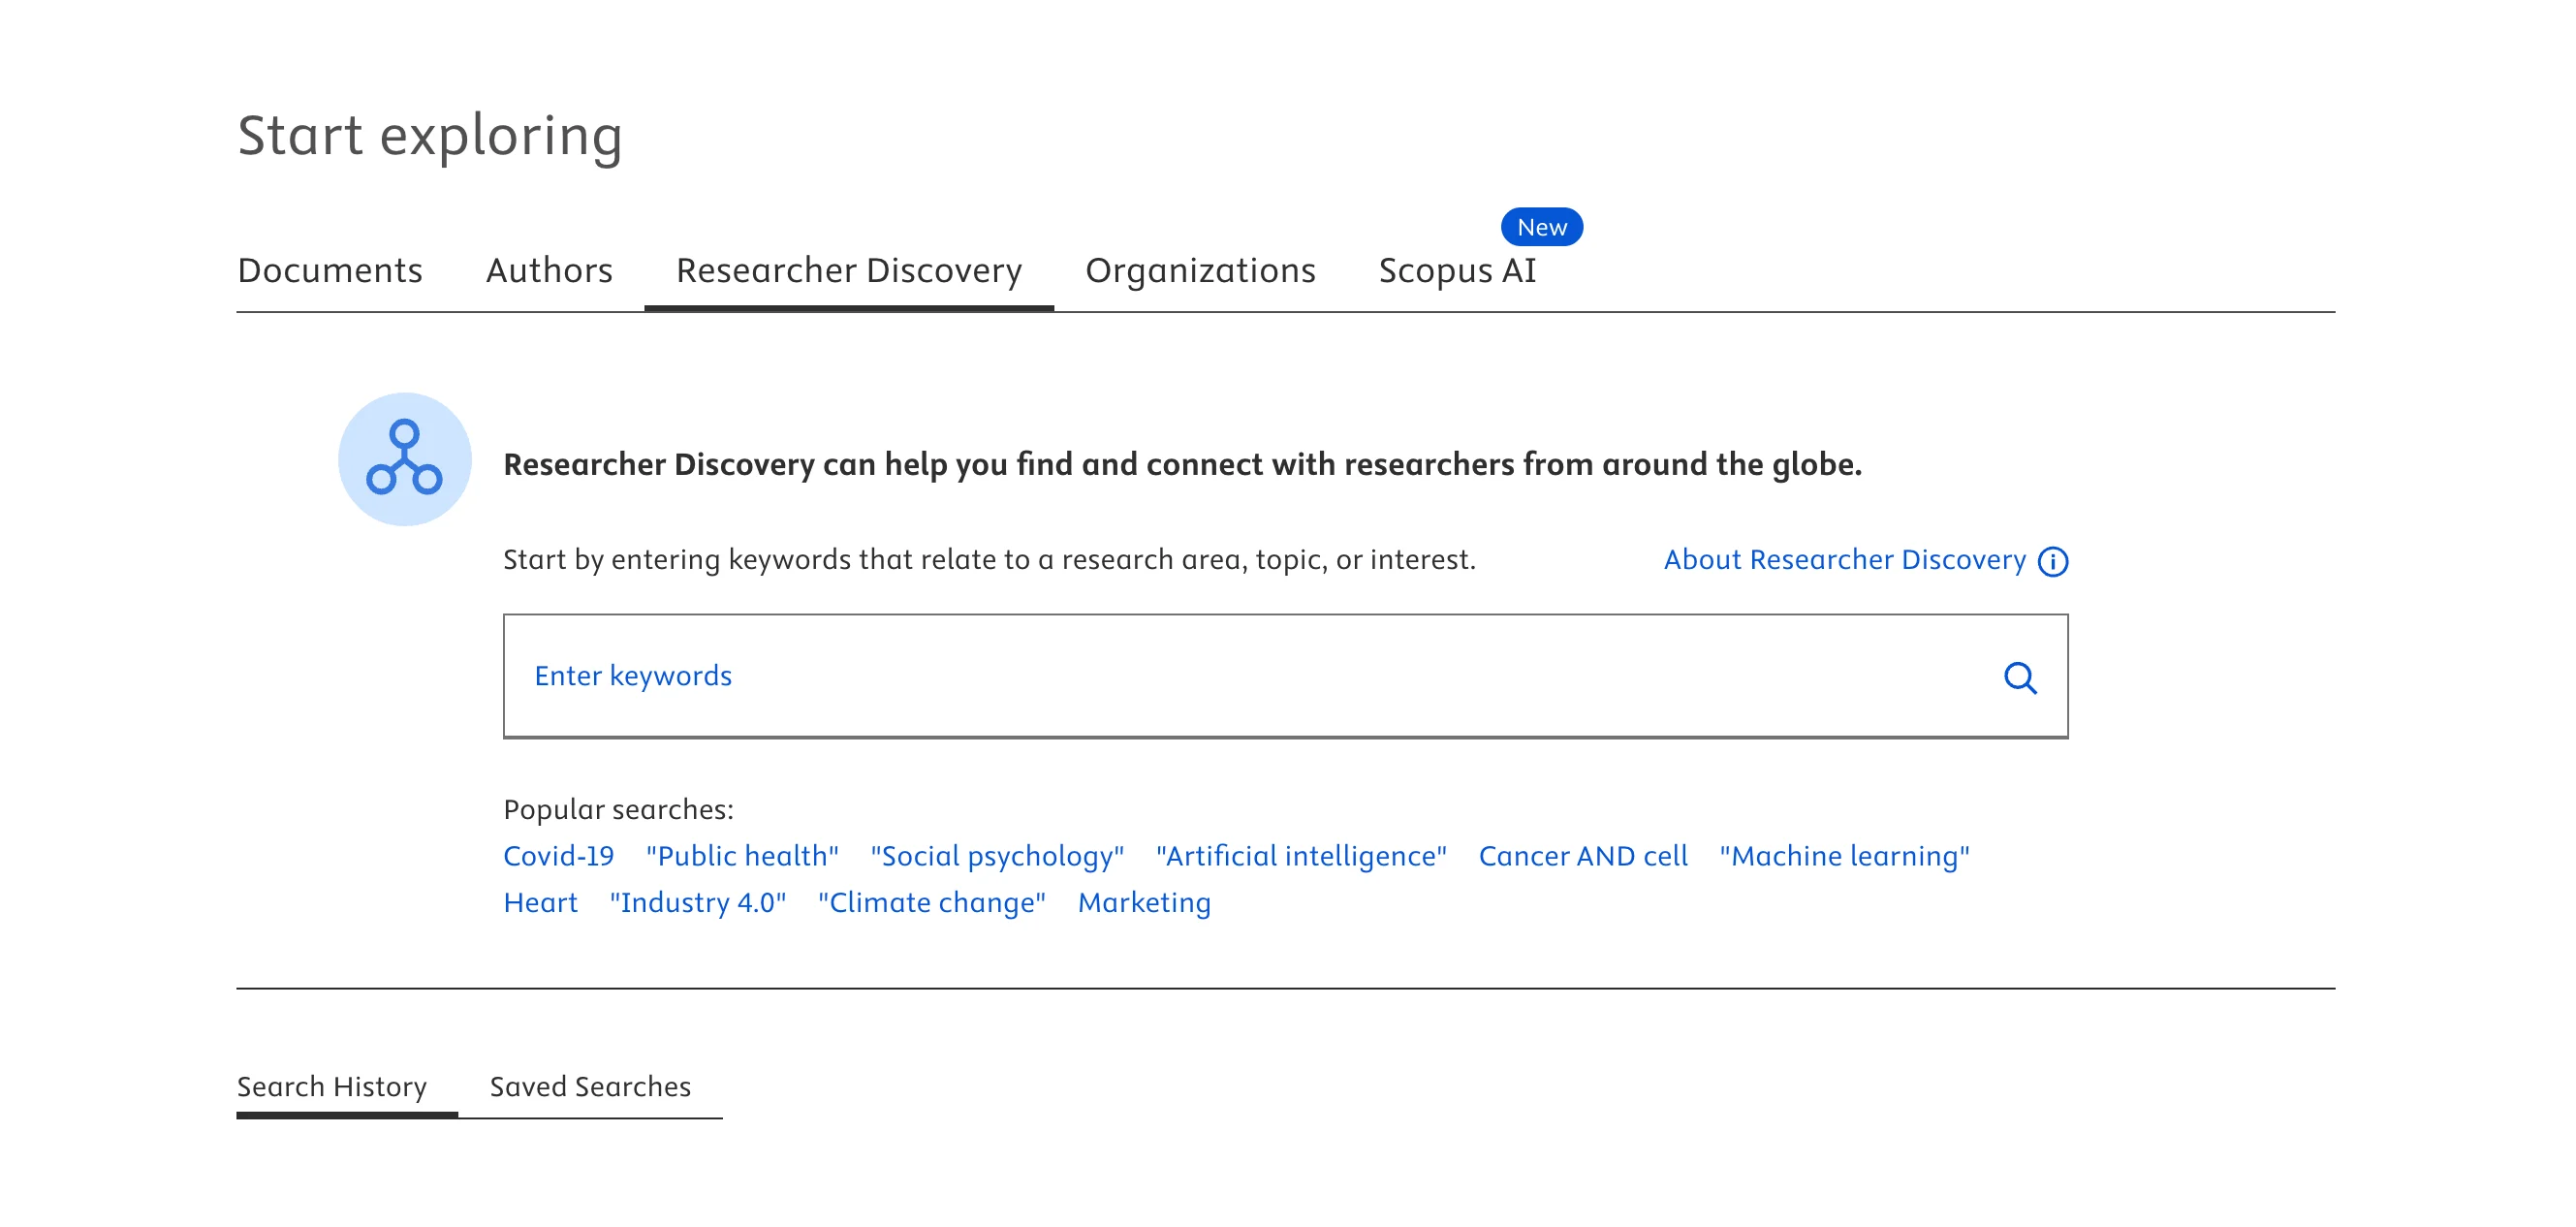
Task: Search the popular term Covid-19
Action: click(x=558, y=856)
